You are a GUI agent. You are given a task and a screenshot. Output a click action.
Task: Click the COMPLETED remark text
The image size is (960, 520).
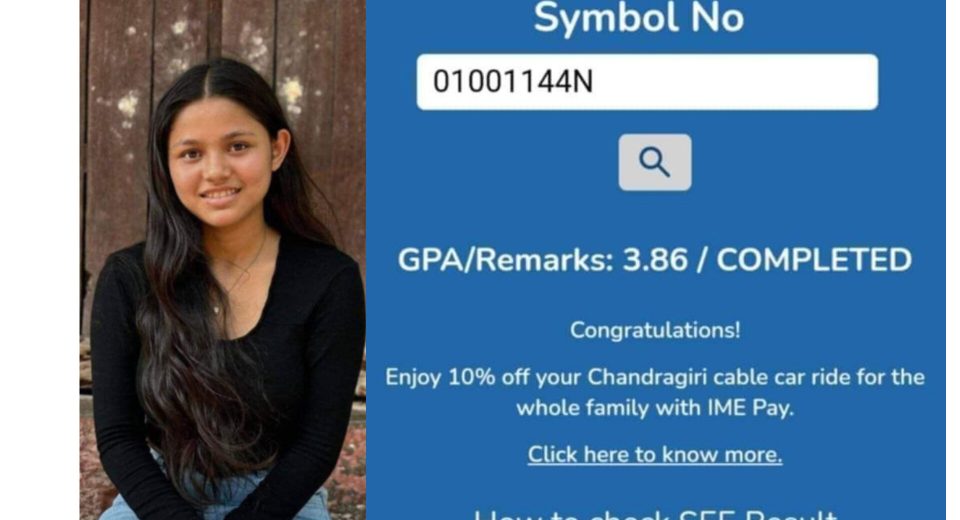[814, 260]
